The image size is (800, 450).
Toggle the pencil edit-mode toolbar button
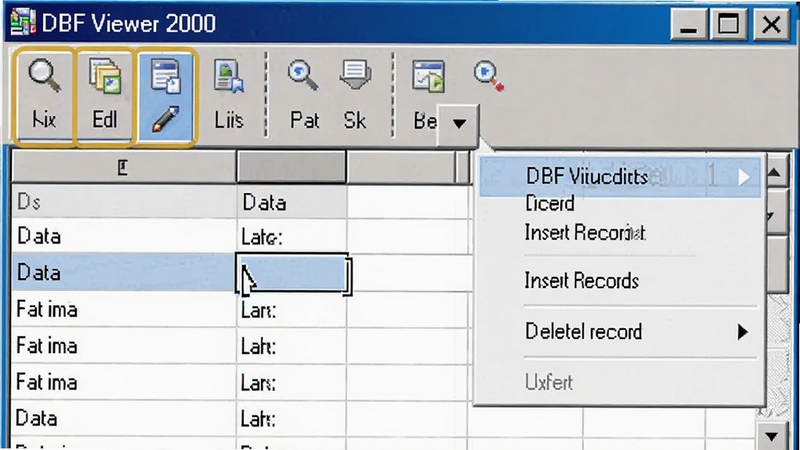[166, 97]
